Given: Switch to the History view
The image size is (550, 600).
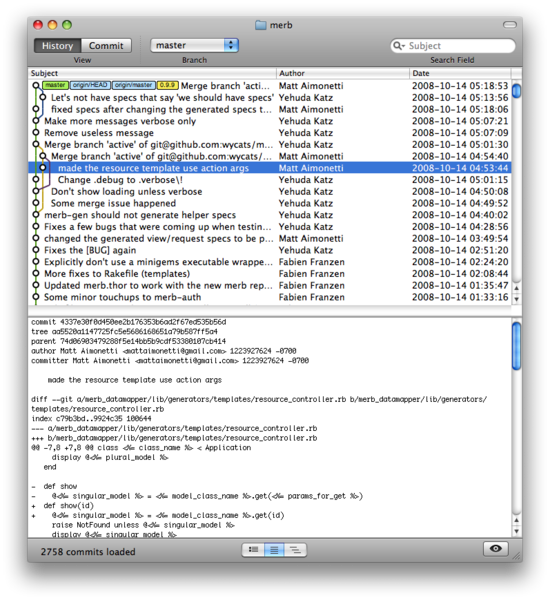Looking at the screenshot, I should 57,46.
